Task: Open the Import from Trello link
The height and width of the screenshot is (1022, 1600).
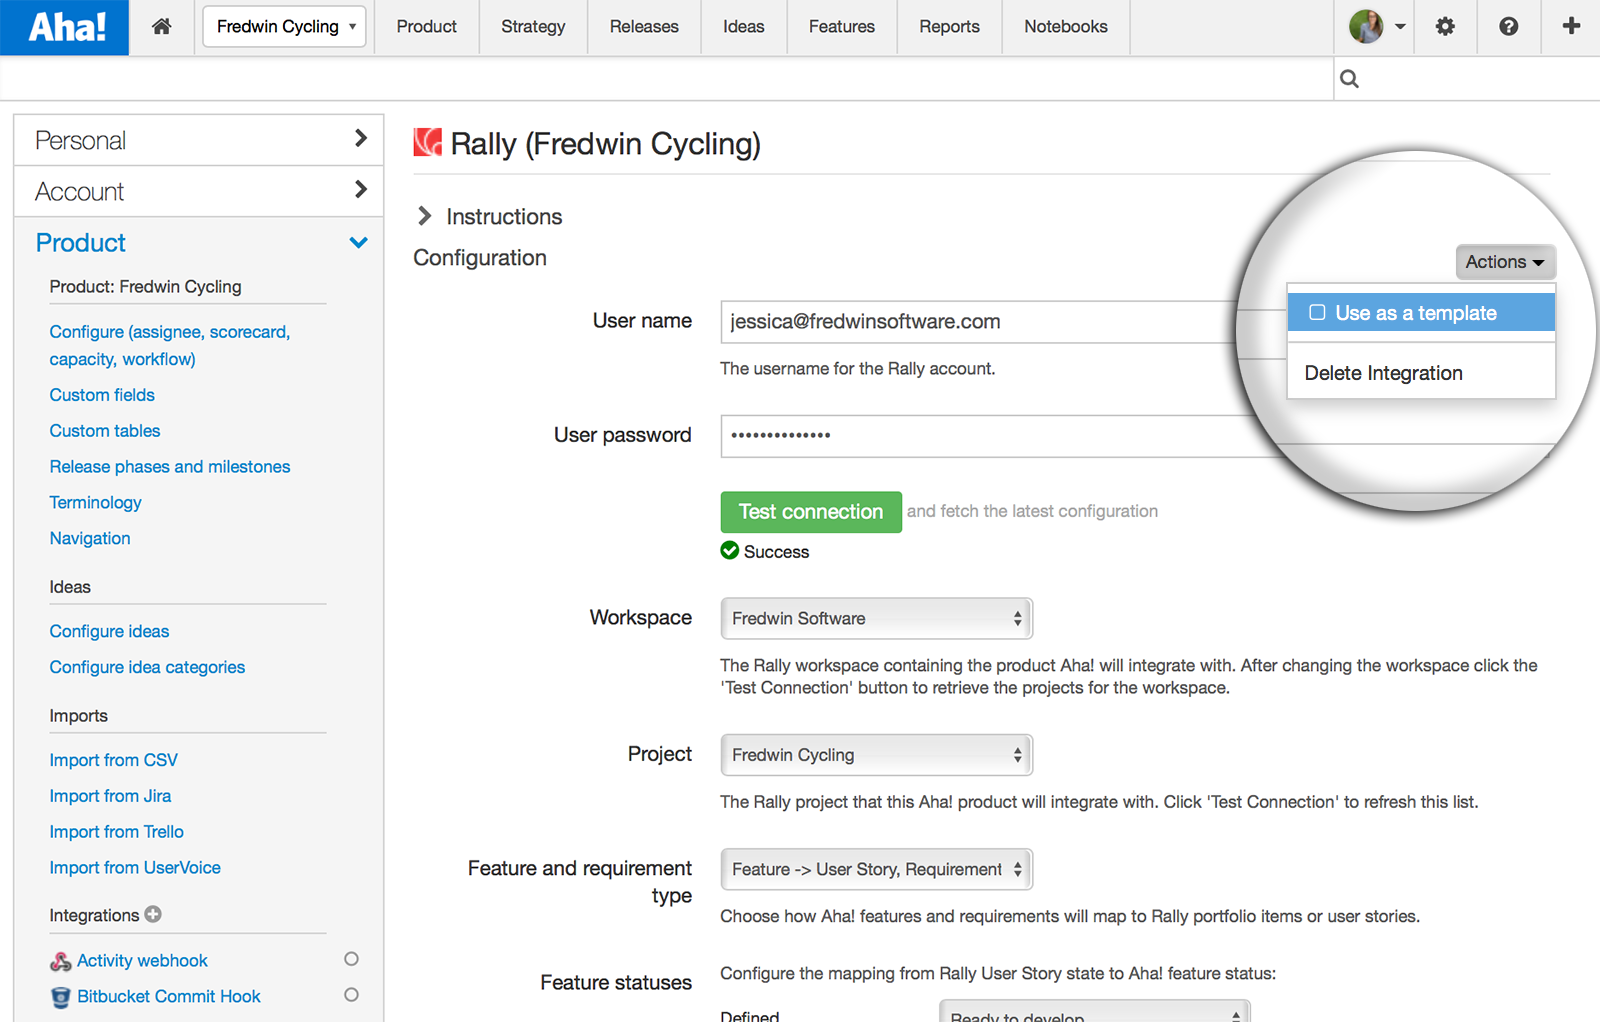Action: [117, 832]
